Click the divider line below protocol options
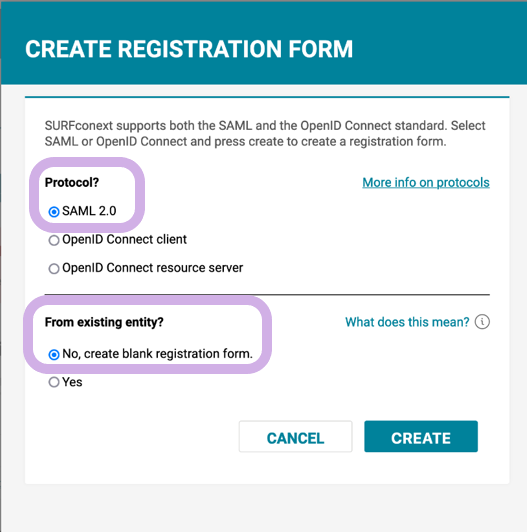This screenshot has width=527, height=532. click(x=267, y=294)
